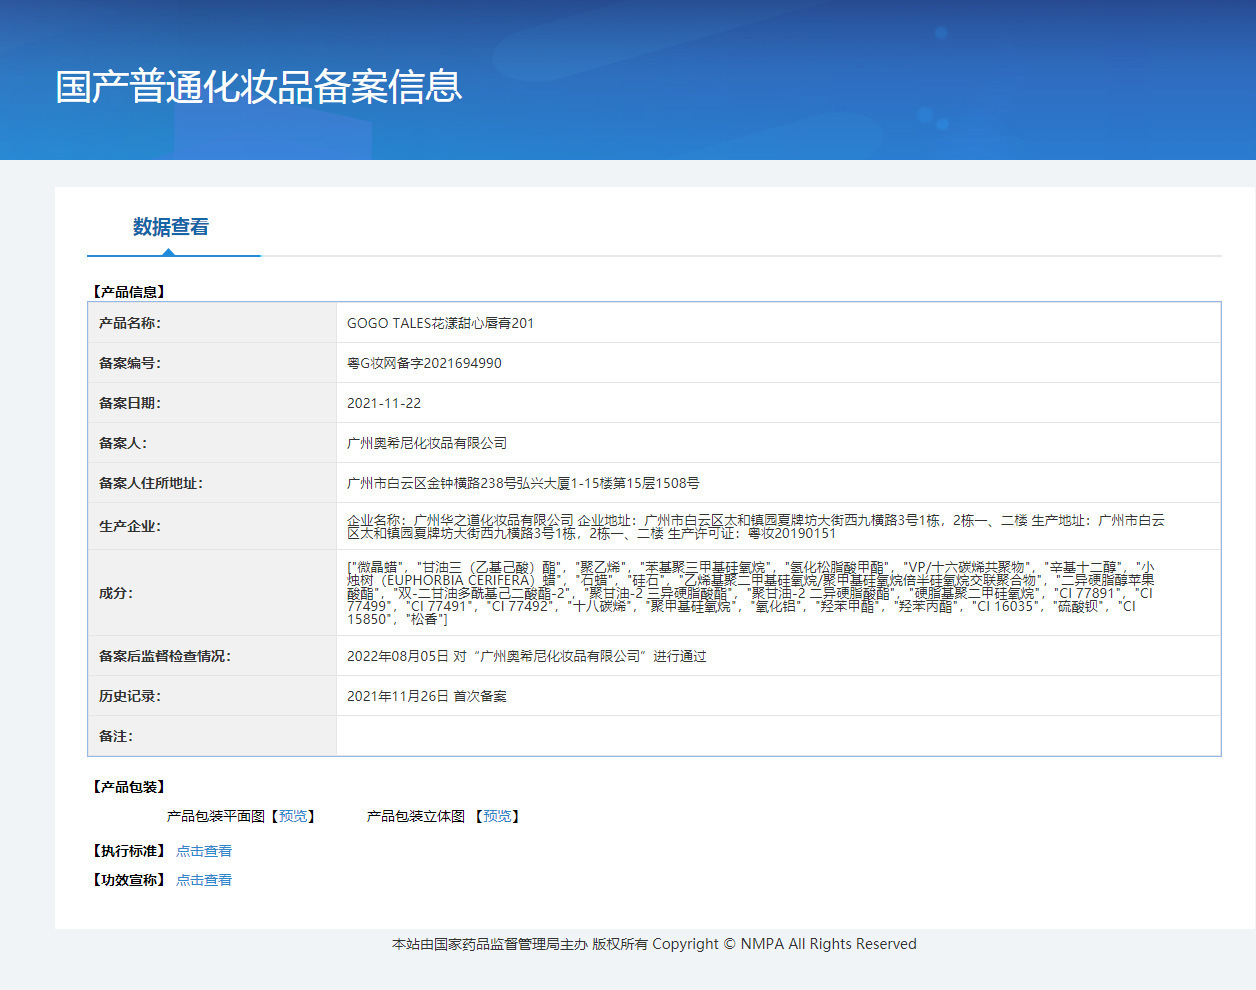Select product name GOGO TALES花漾甜心唇膏201

pos(440,323)
